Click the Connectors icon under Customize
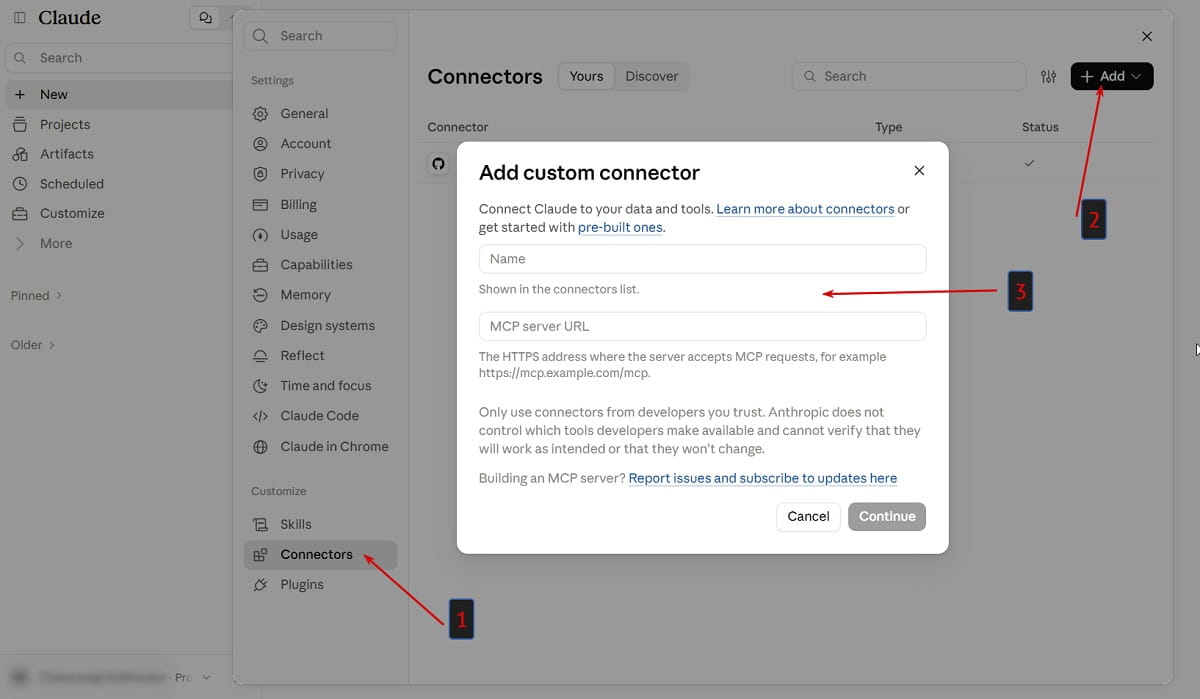 [261, 554]
